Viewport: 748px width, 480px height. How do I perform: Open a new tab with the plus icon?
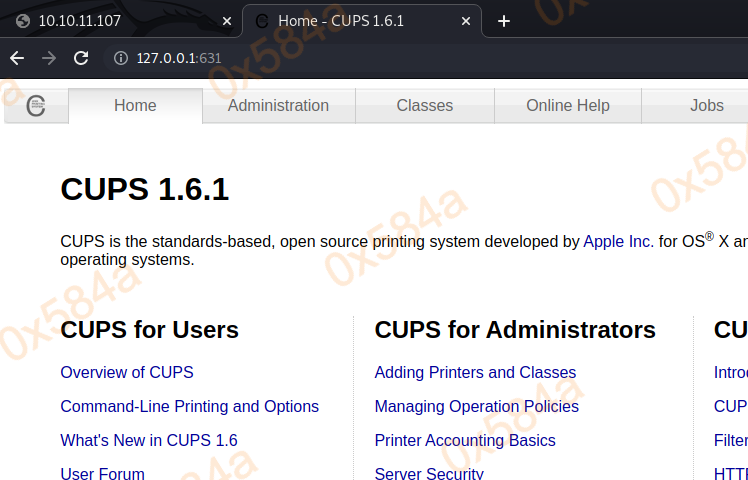(x=504, y=21)
